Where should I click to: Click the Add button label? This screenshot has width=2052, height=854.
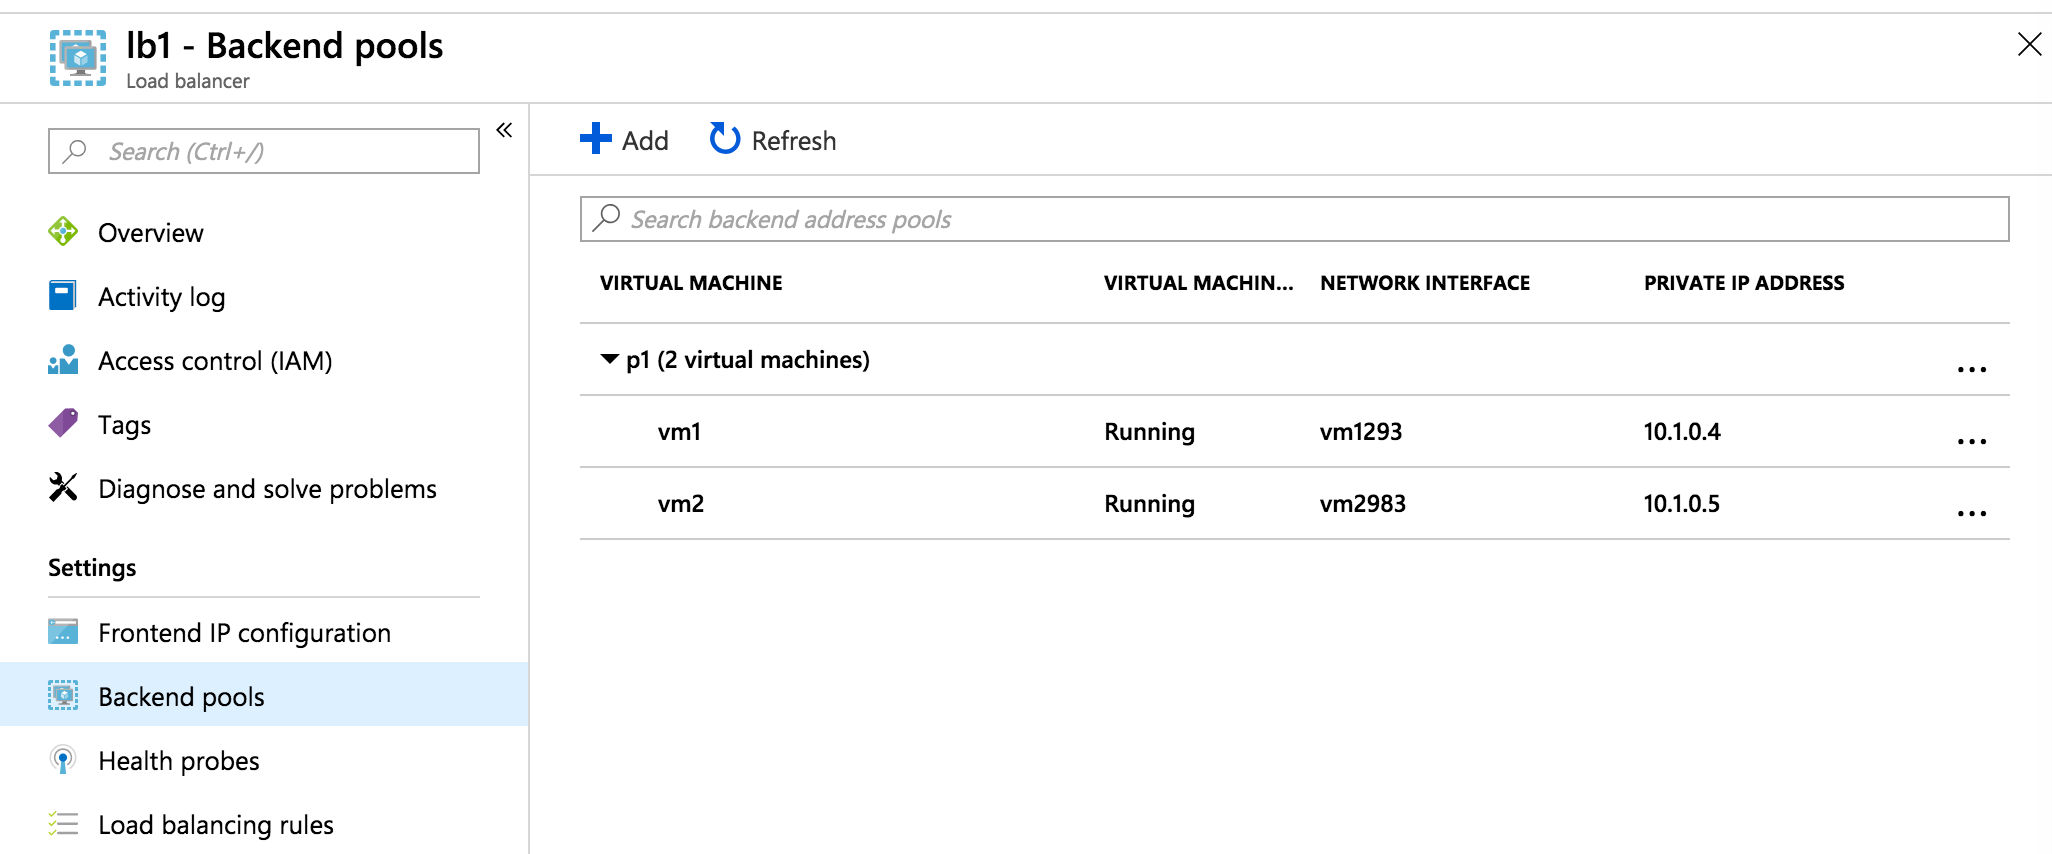(645, 140)
